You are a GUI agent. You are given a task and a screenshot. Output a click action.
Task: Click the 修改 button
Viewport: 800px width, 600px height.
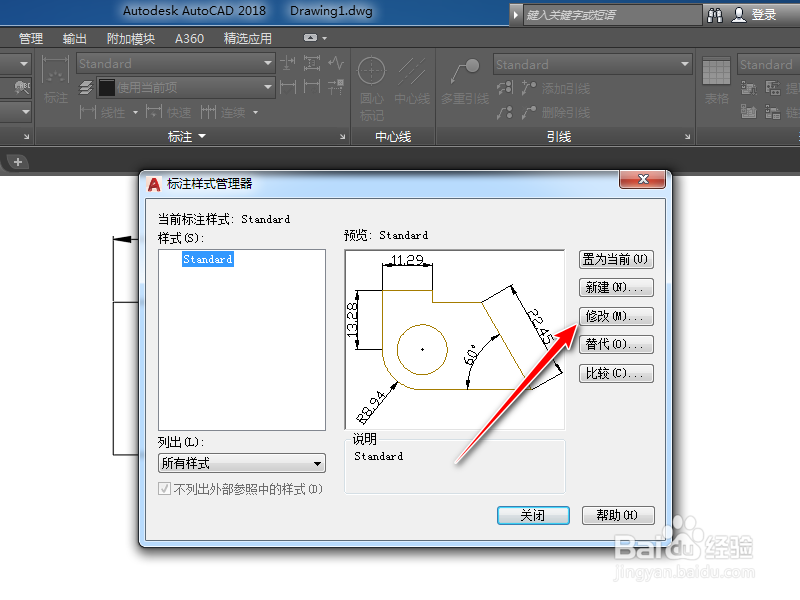tap(616, 316)
